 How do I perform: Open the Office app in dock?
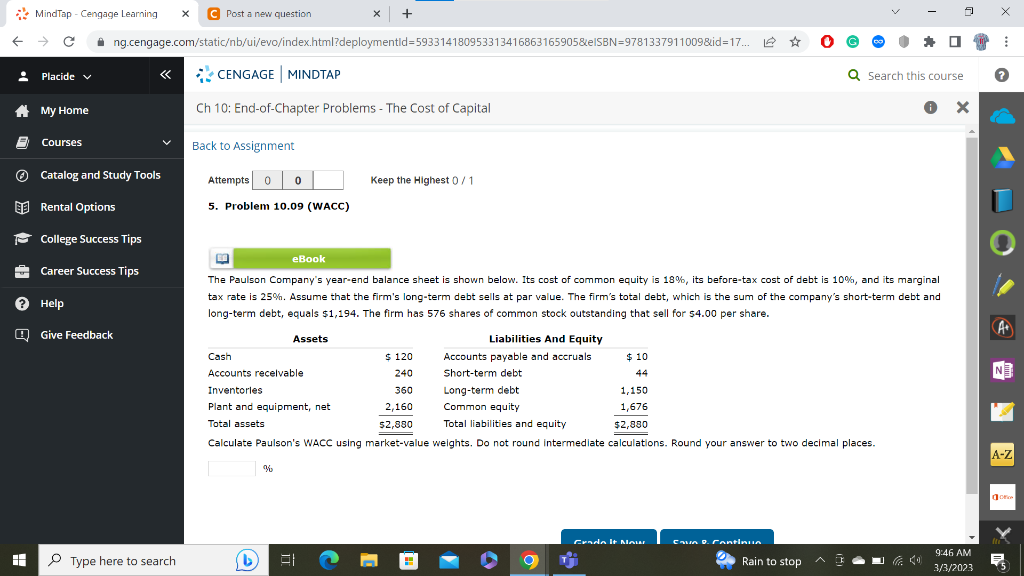coord(1002,496)
